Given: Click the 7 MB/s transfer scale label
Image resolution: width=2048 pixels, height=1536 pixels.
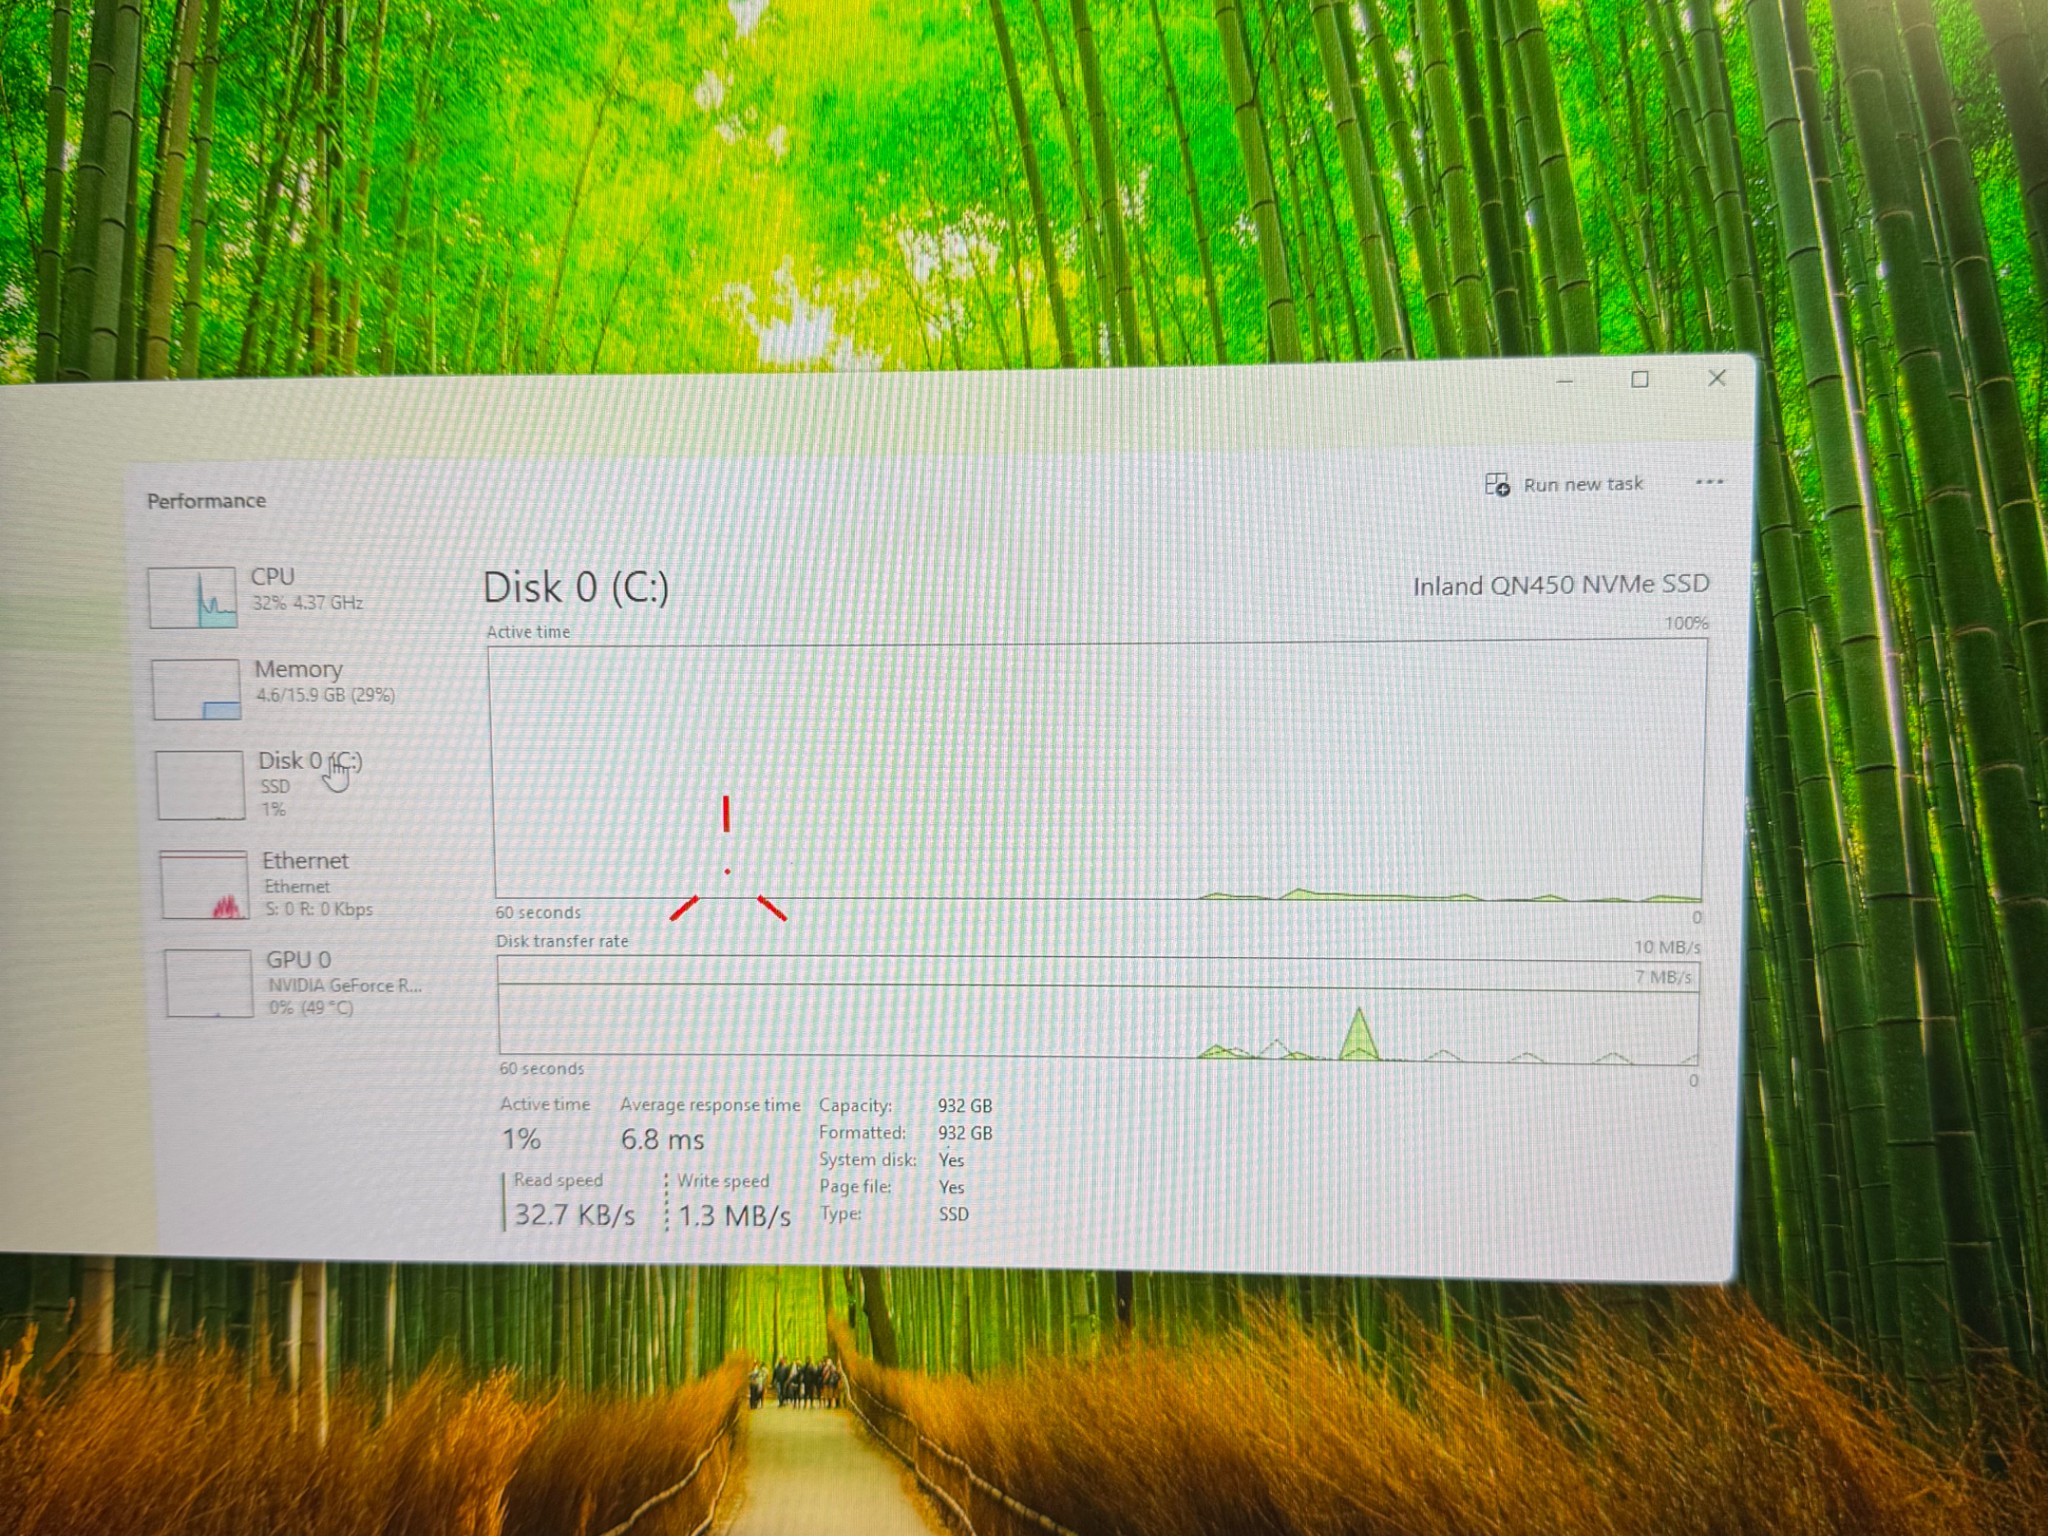Looking at the screenshot, I should (x=1663, y=977).
